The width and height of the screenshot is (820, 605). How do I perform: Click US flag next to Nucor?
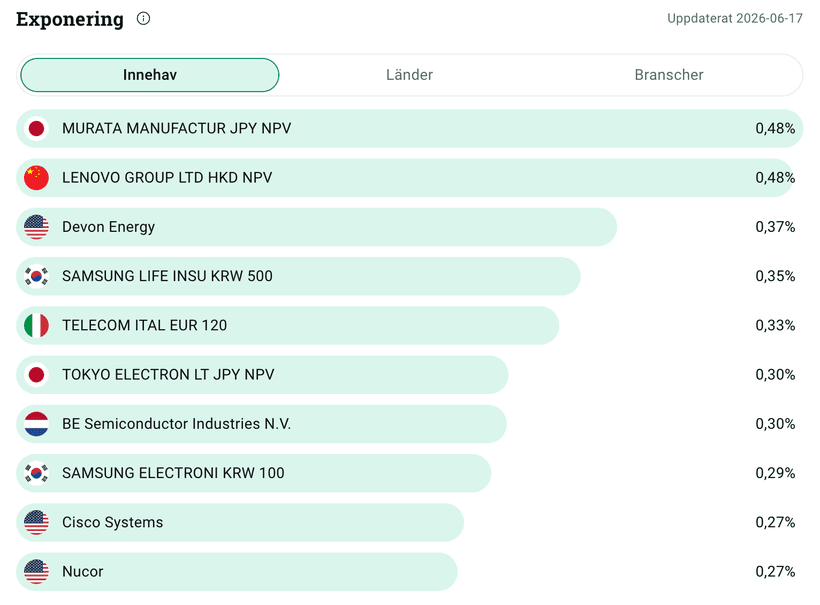37,572
